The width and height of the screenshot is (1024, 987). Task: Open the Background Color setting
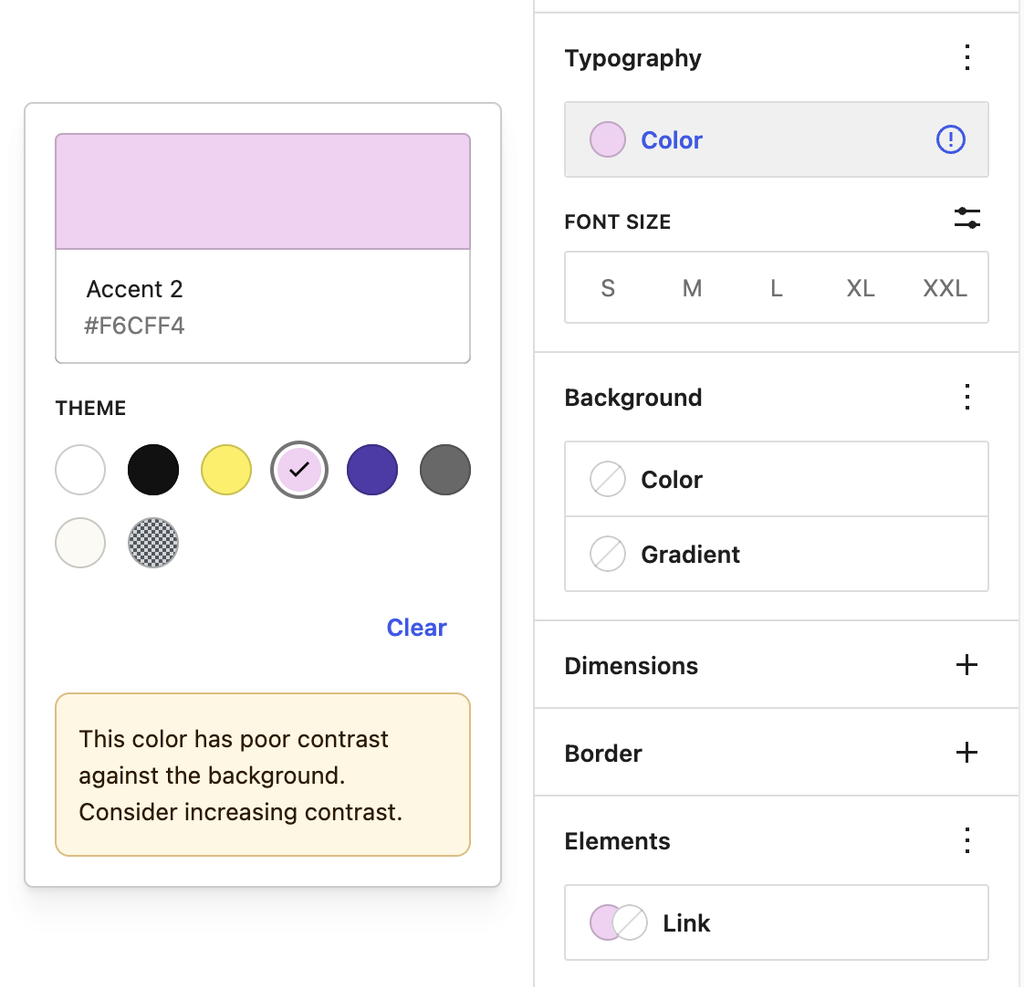(776, 479)
